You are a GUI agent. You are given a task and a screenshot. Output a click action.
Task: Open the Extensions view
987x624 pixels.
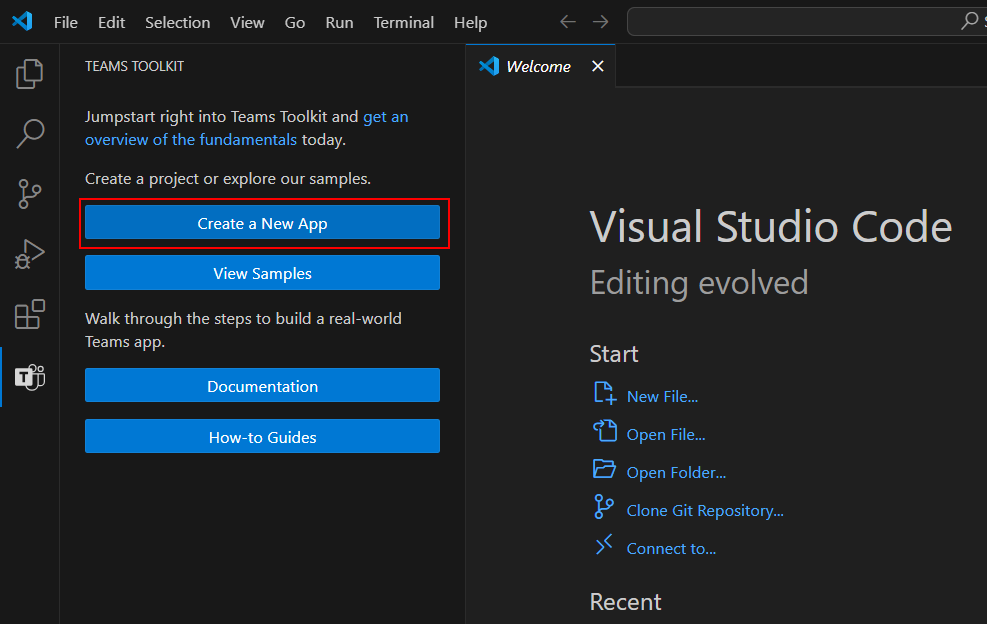(29, 314)
